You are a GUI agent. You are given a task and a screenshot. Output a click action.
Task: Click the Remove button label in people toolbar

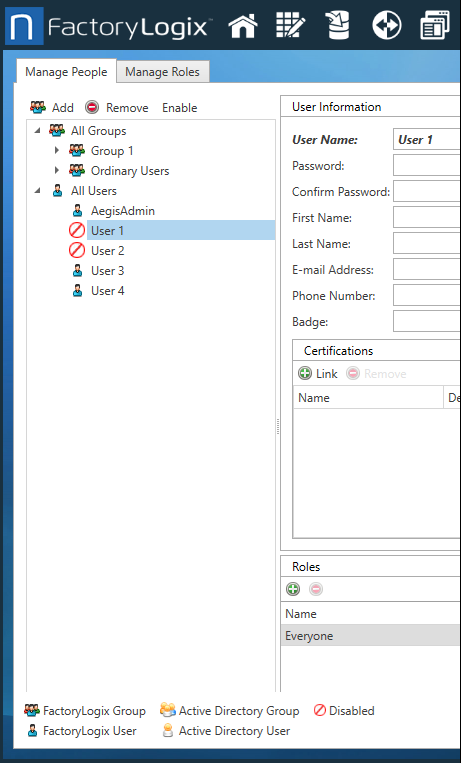[127, 108]
